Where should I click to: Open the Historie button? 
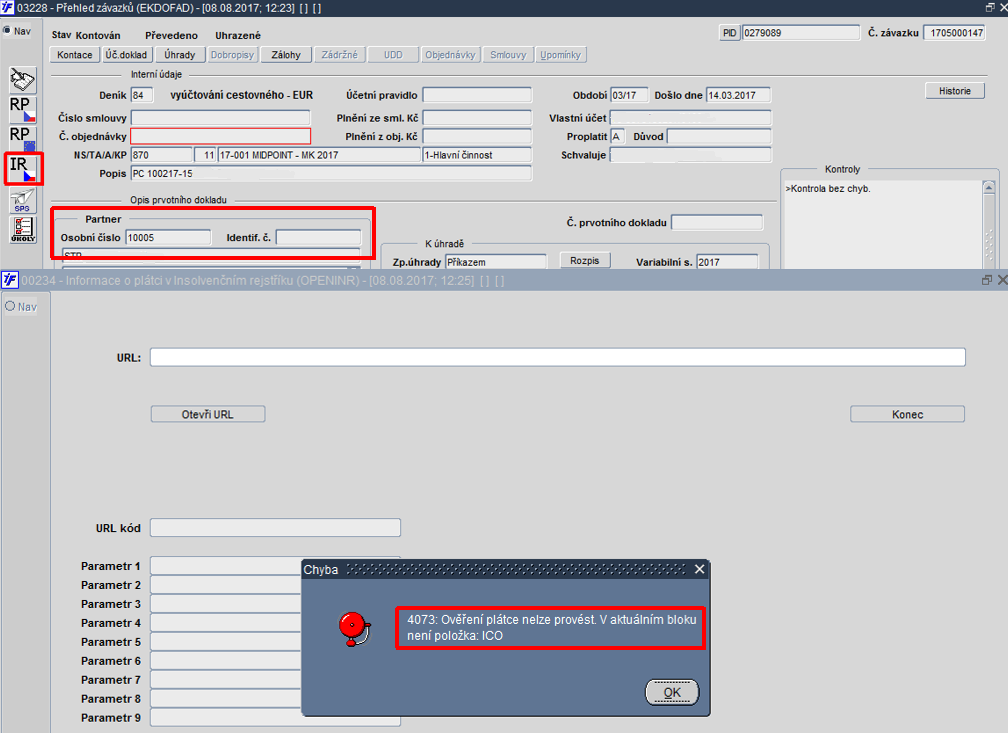[955, 91]
